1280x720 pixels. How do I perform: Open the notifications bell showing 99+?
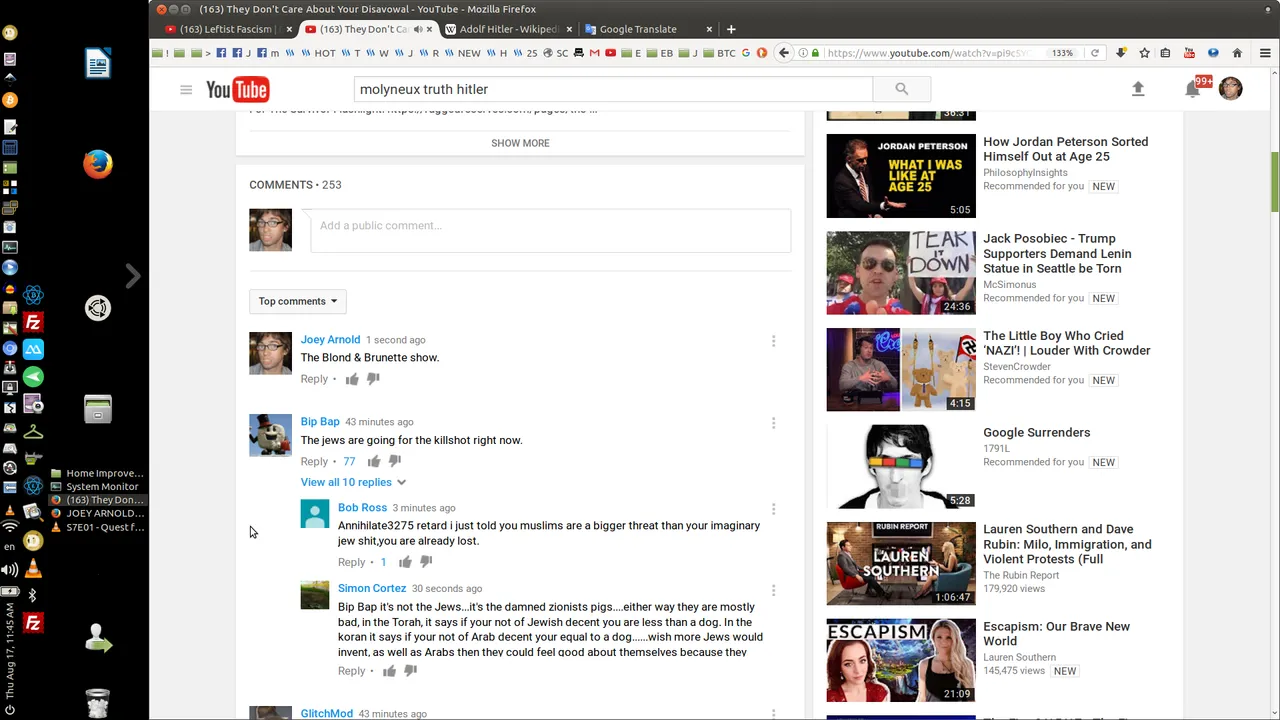(x=1193, y=89)
